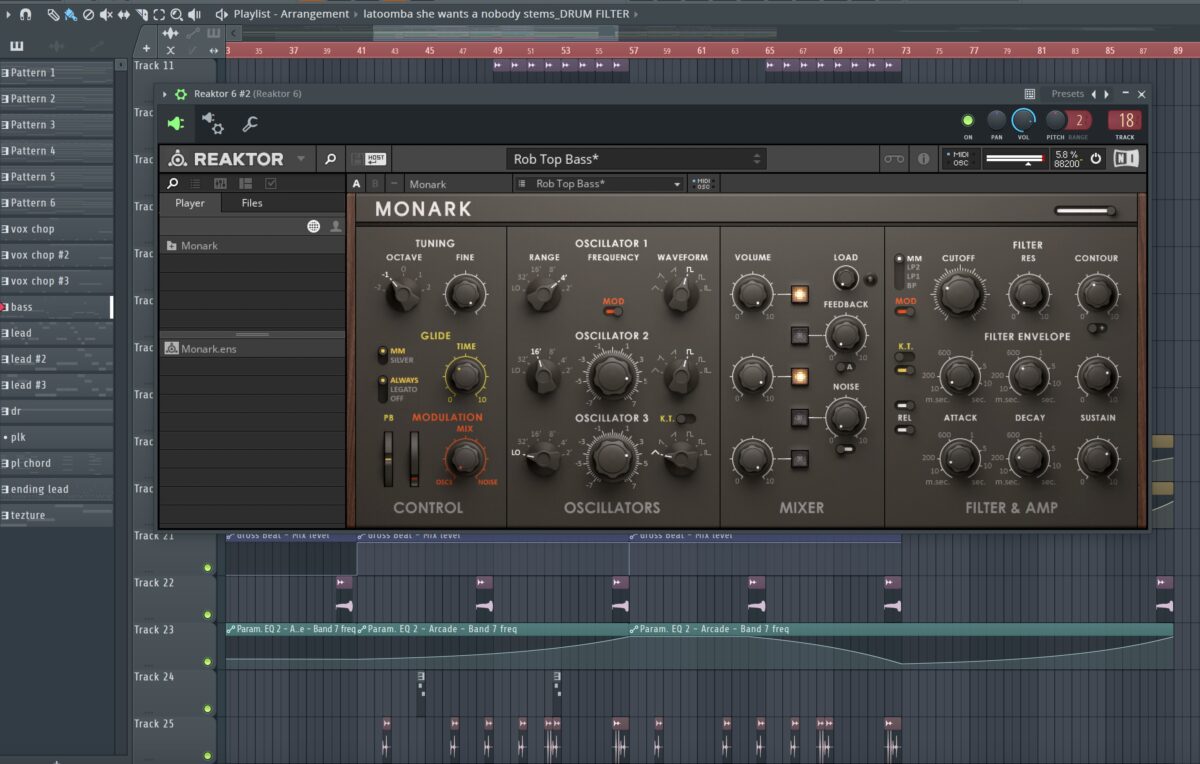Select the pencil draw tool in playlist toolbar

tap(53, 14)
